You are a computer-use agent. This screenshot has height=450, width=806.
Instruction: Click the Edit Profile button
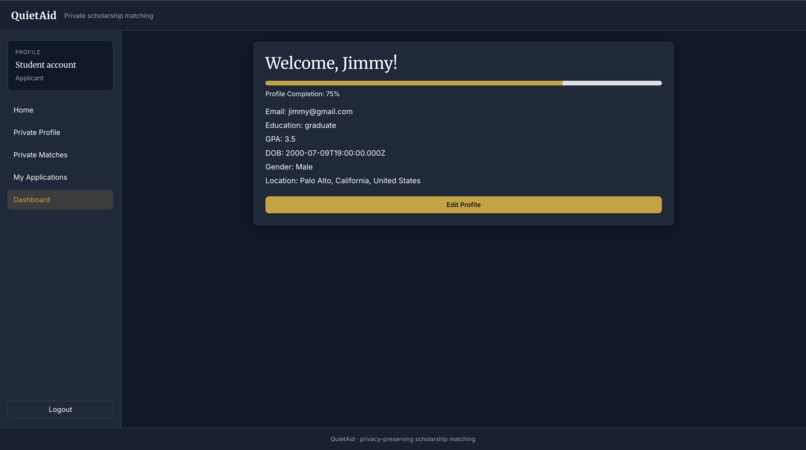463,205
